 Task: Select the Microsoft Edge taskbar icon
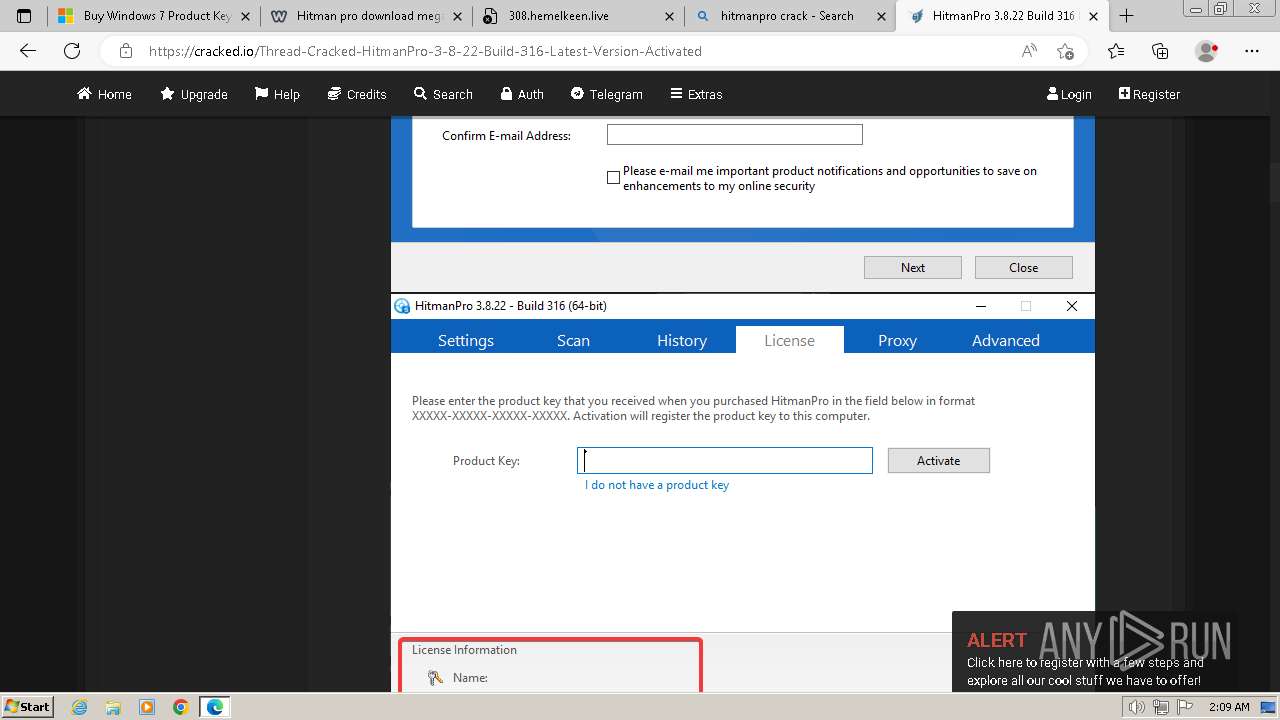pos(215,707)
